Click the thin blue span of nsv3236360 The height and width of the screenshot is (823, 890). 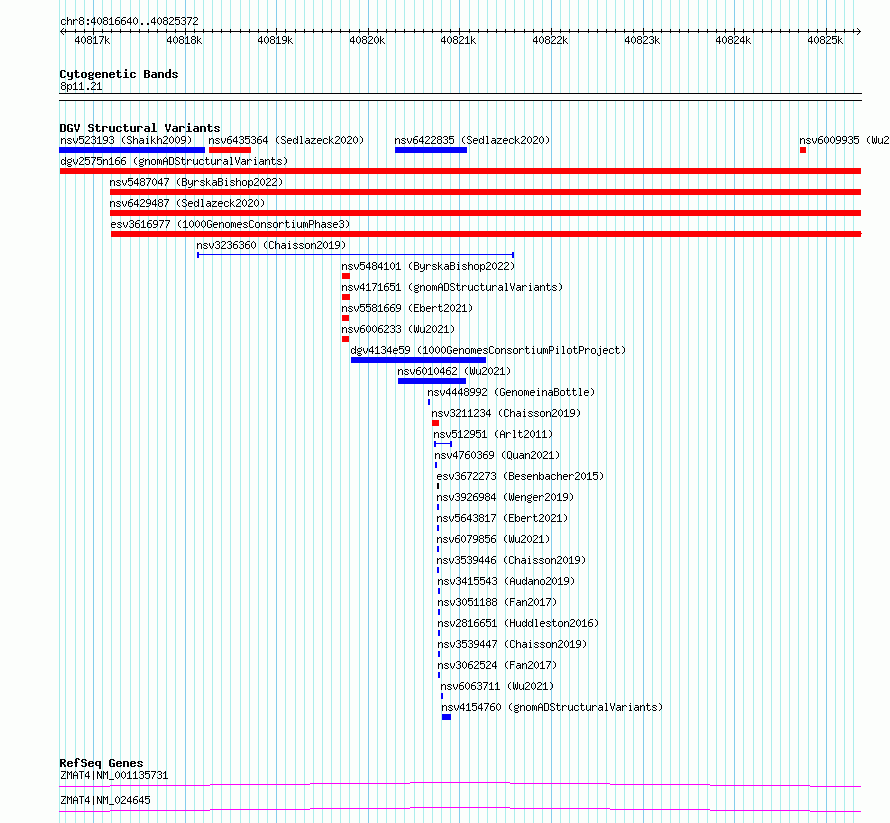coord(355,255)
